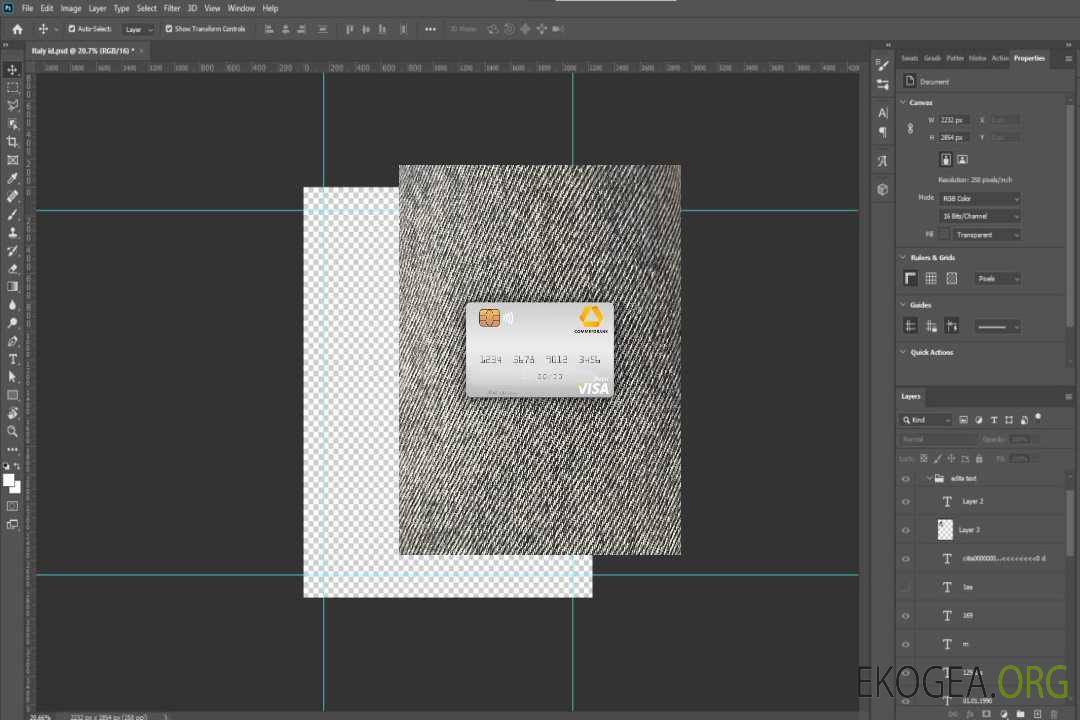Set canvas to landscape orientation in Properties
Viewport: 1080px width, 720px height.
[x=962, y=159]
